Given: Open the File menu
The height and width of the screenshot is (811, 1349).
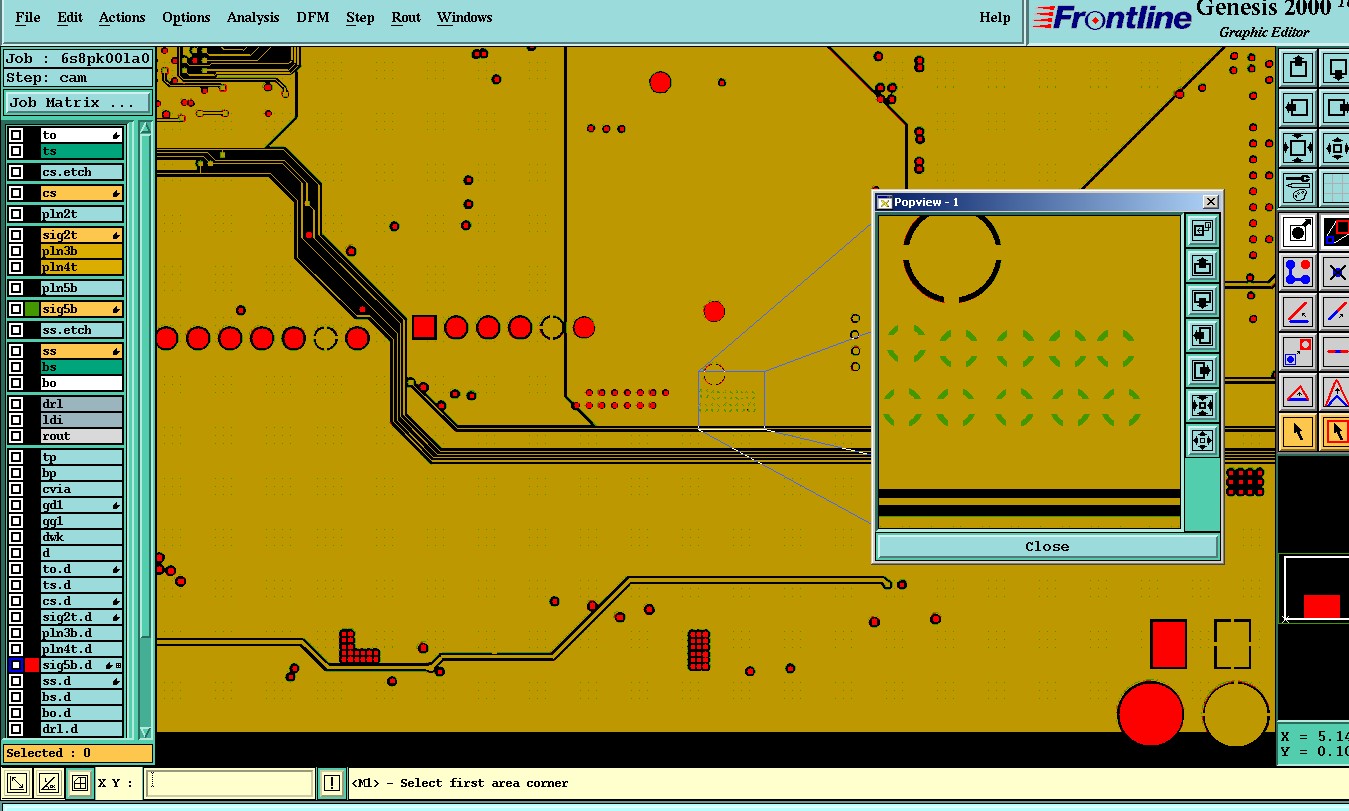Looking at the screenshot, I should (28, 17).
